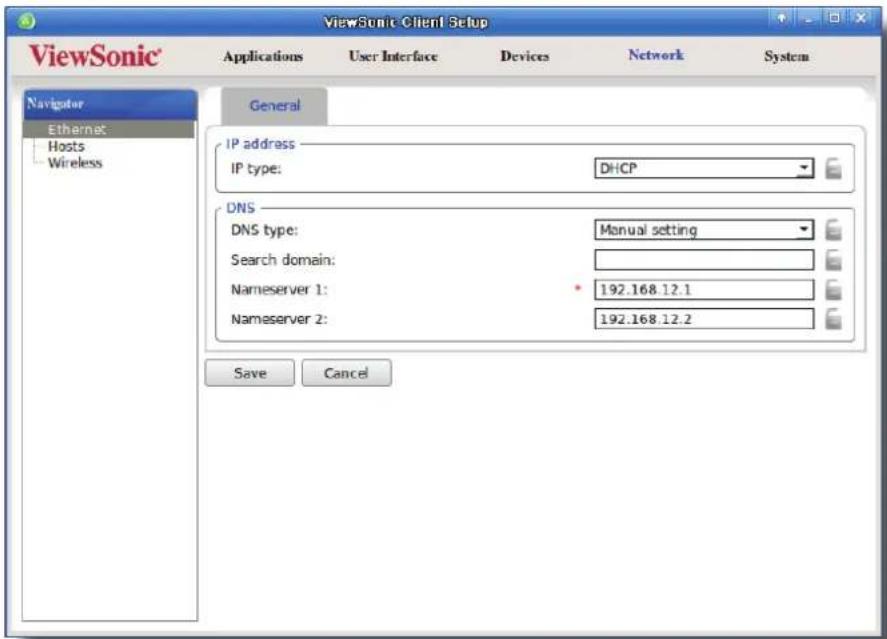
Task: Click the ViewSonic Client Setup window title
Action: point(406,22)
